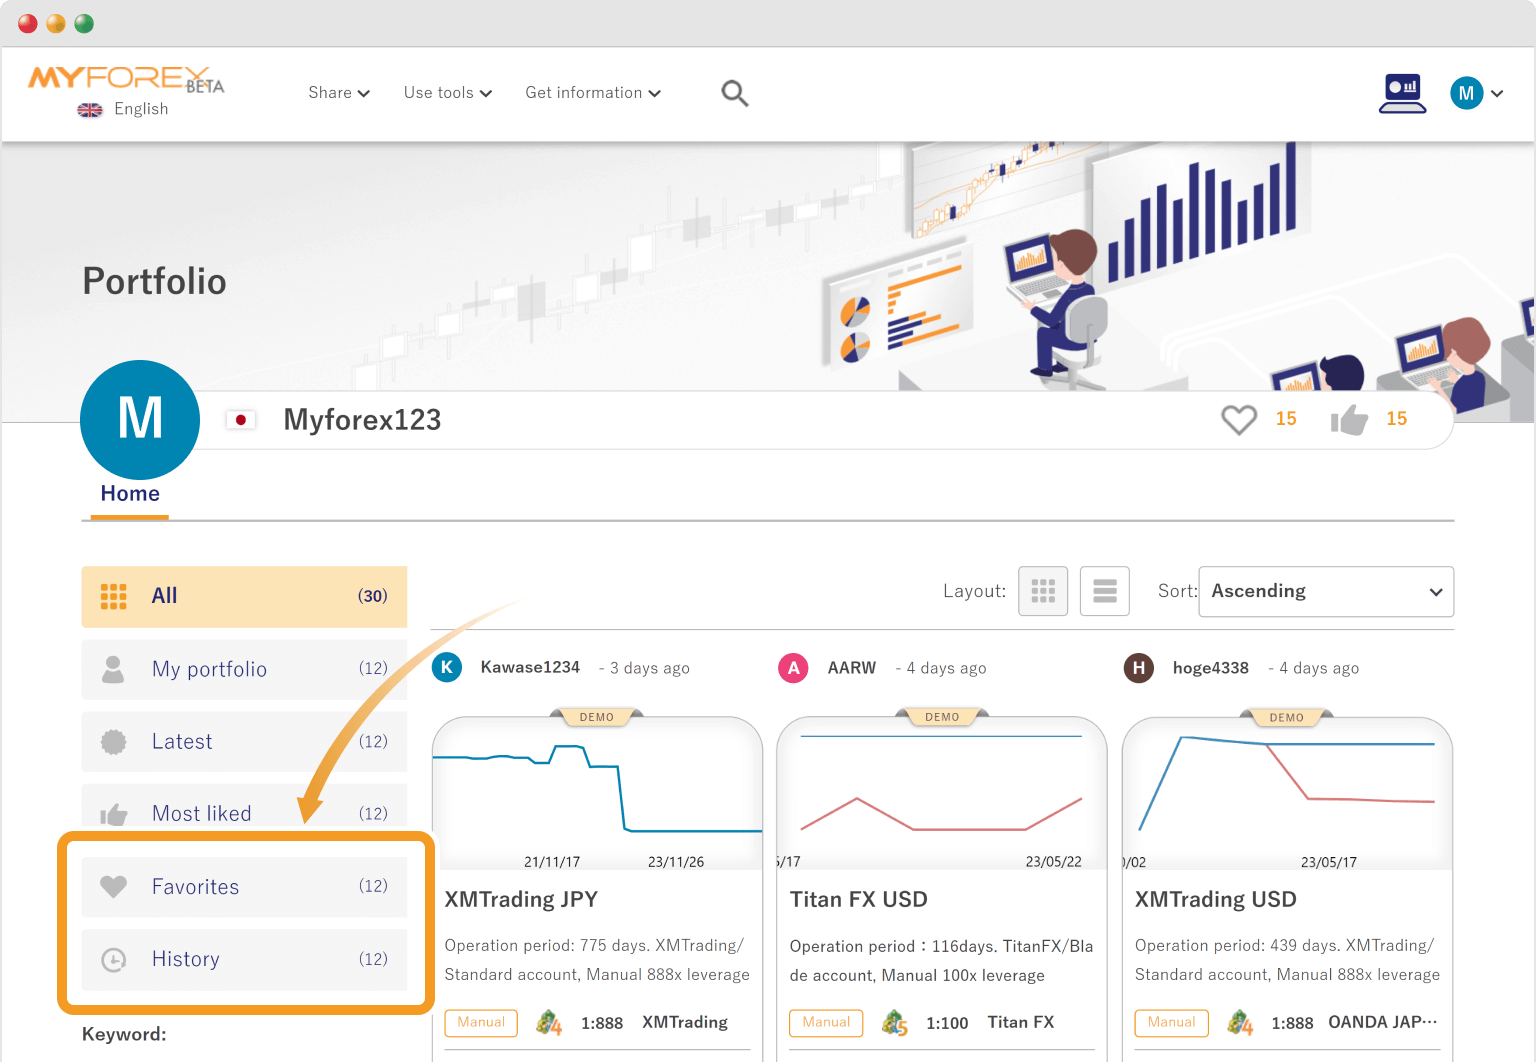1536x1062 pixels.
Task: Click the K avatar of Kawase1234
Action: [447, 667]
